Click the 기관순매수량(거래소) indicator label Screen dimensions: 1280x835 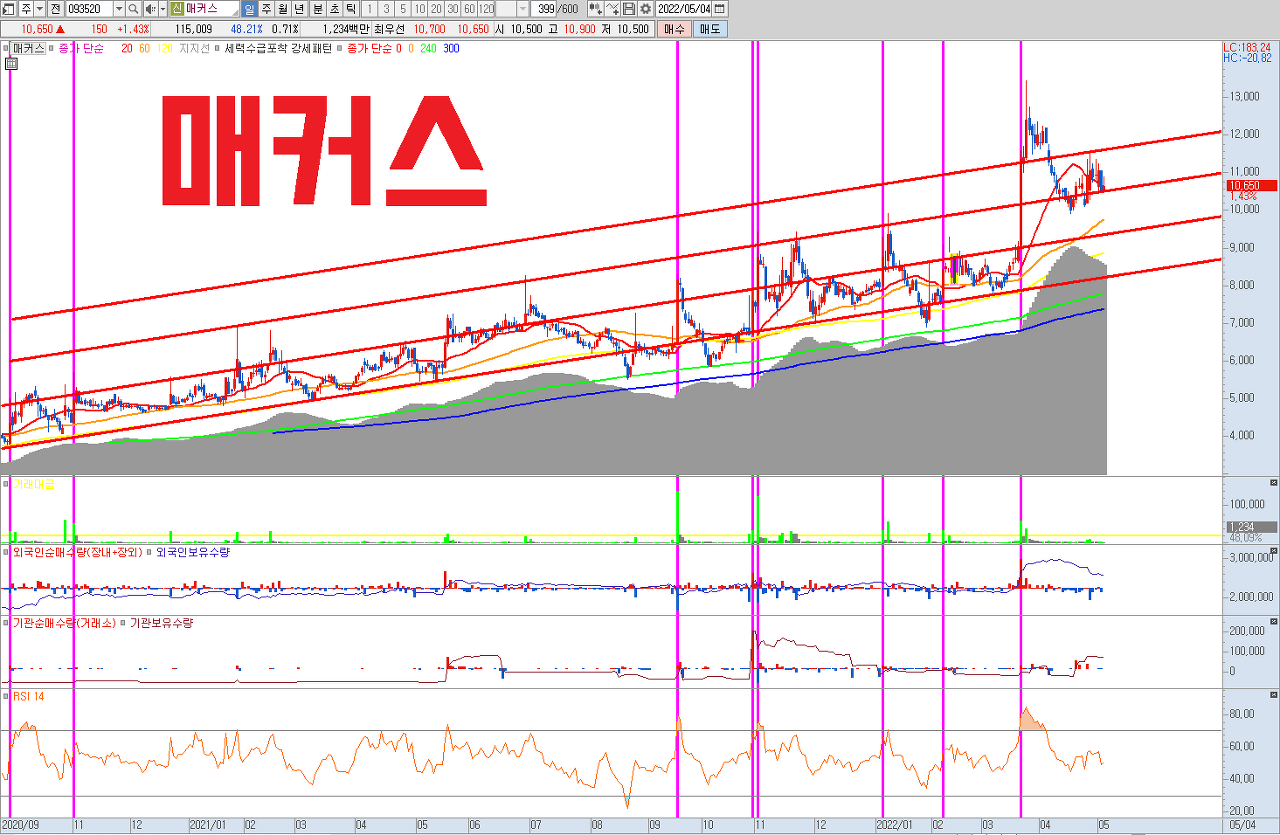[x=63, y=623]
